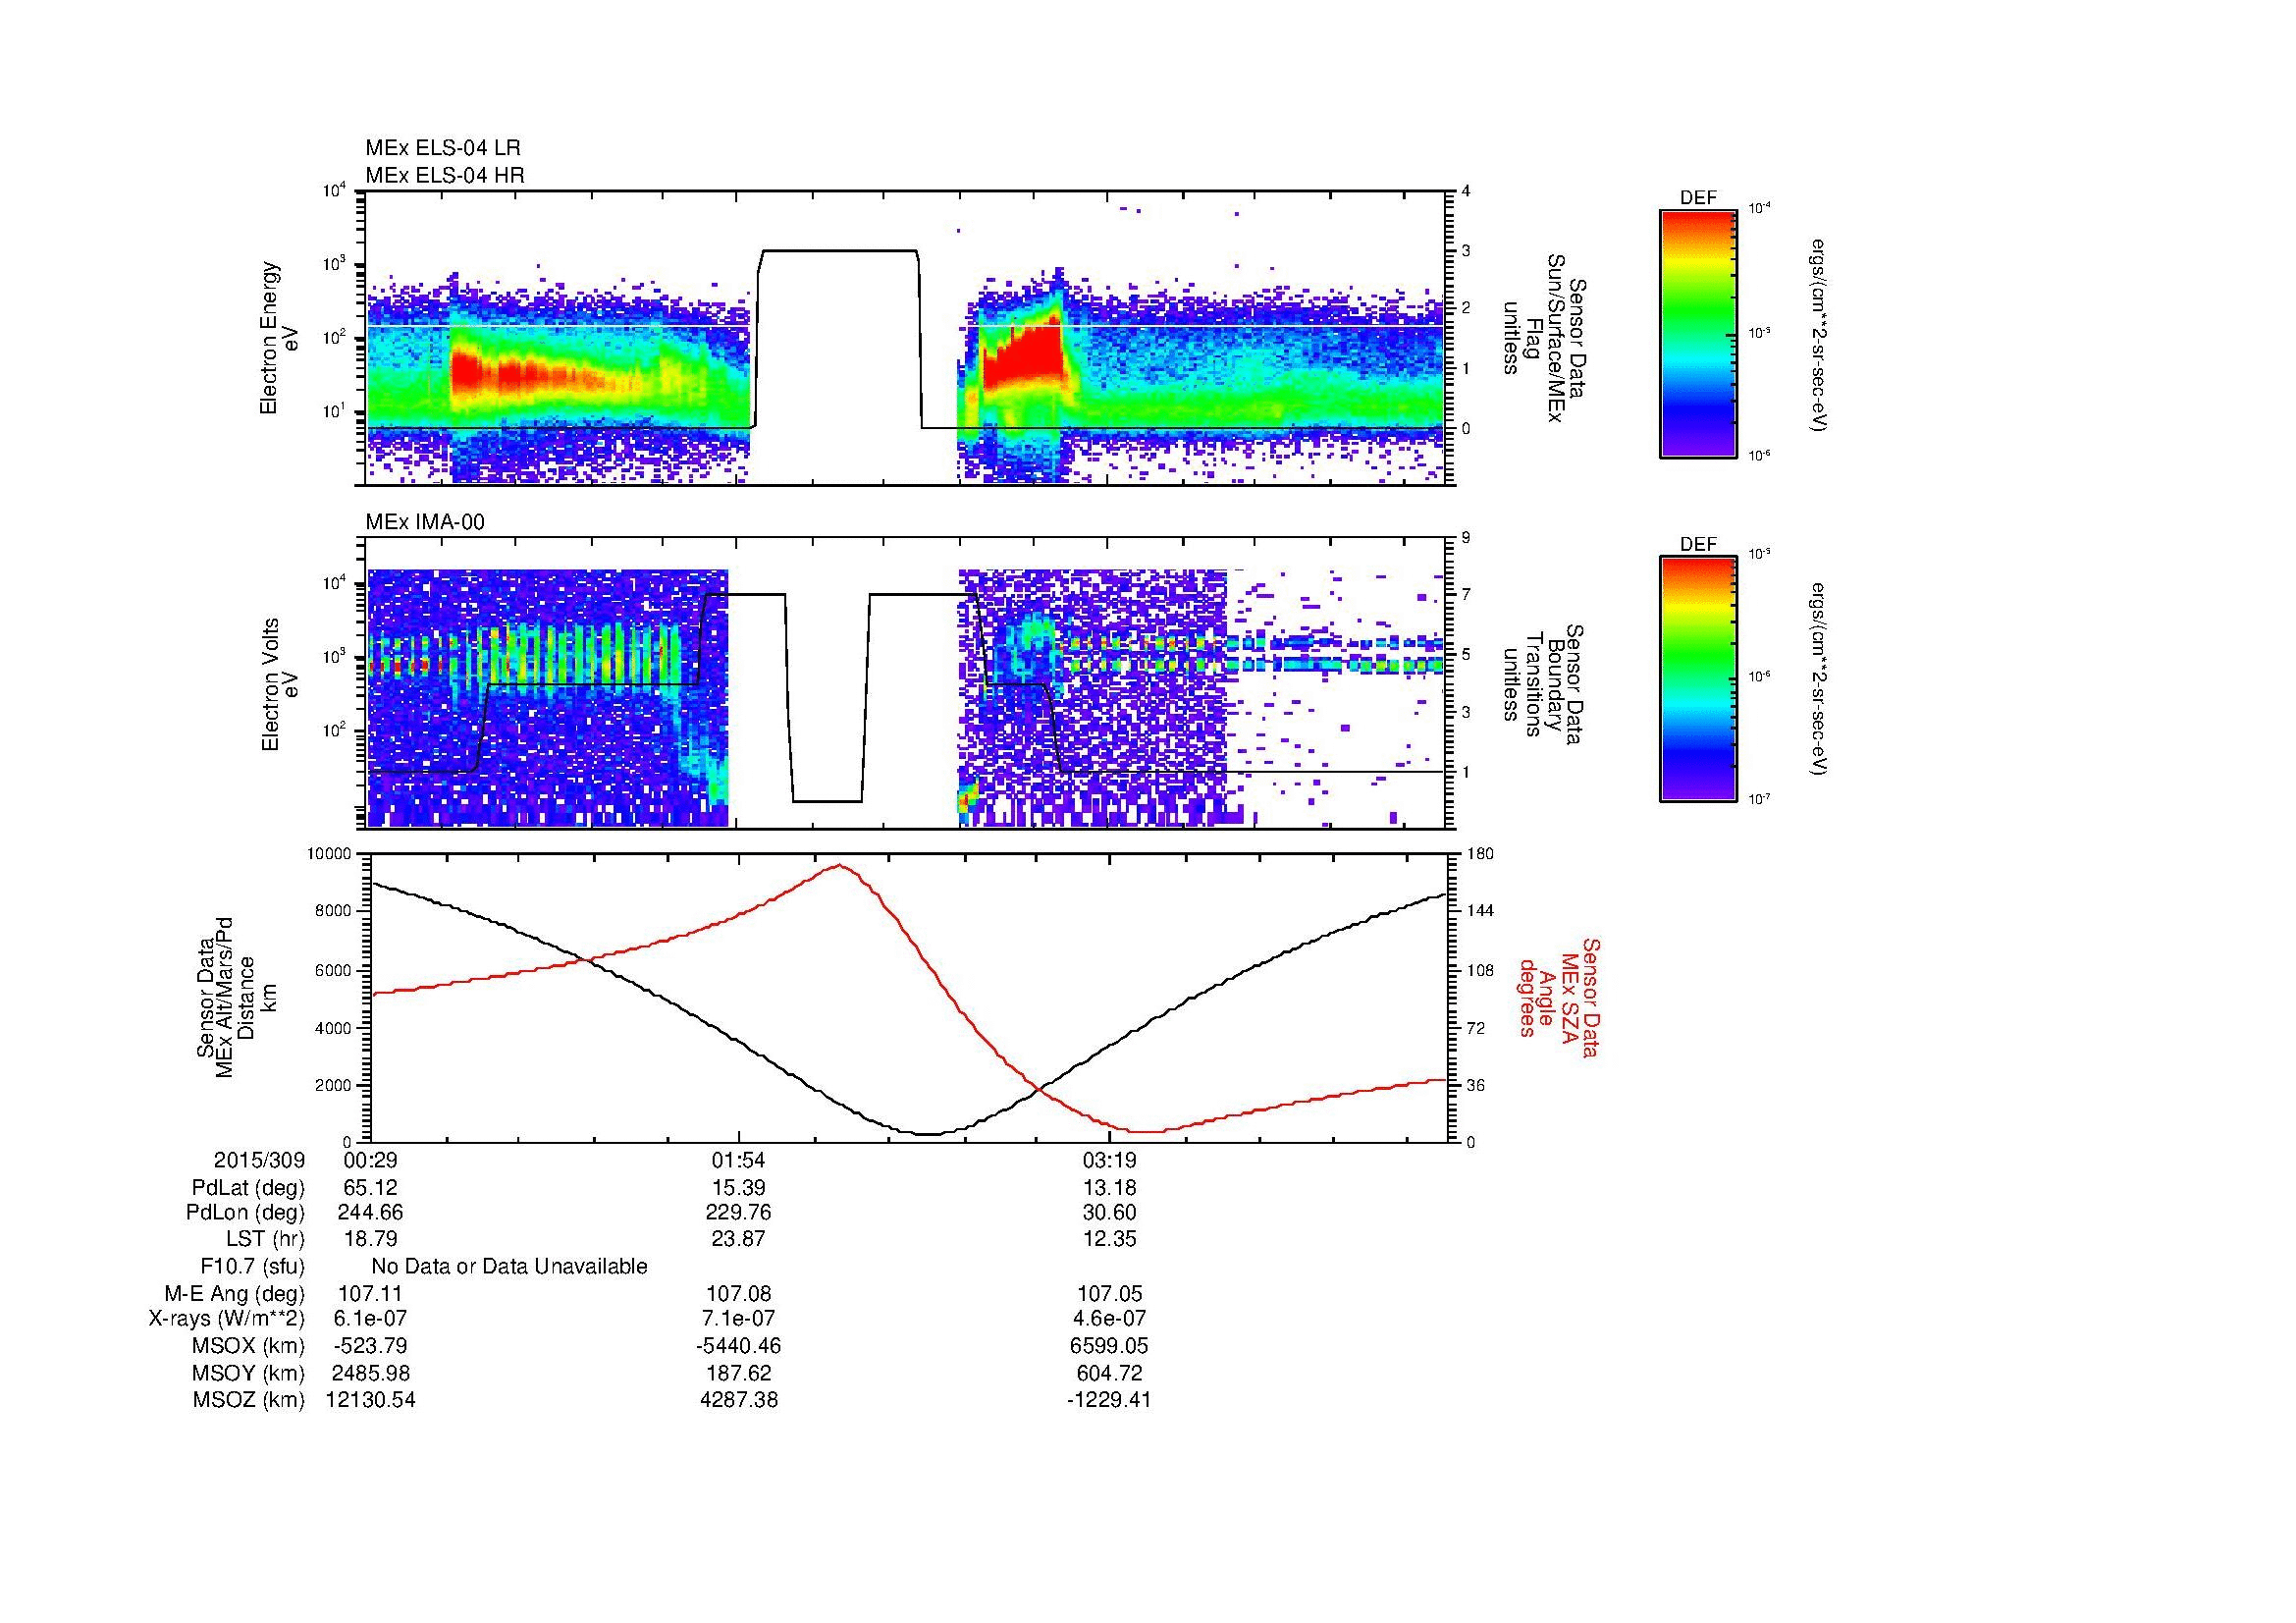Click 'No Data or Data Unavailable' text
The image size is (2296, 1623).
click(x=509, y=1267)
